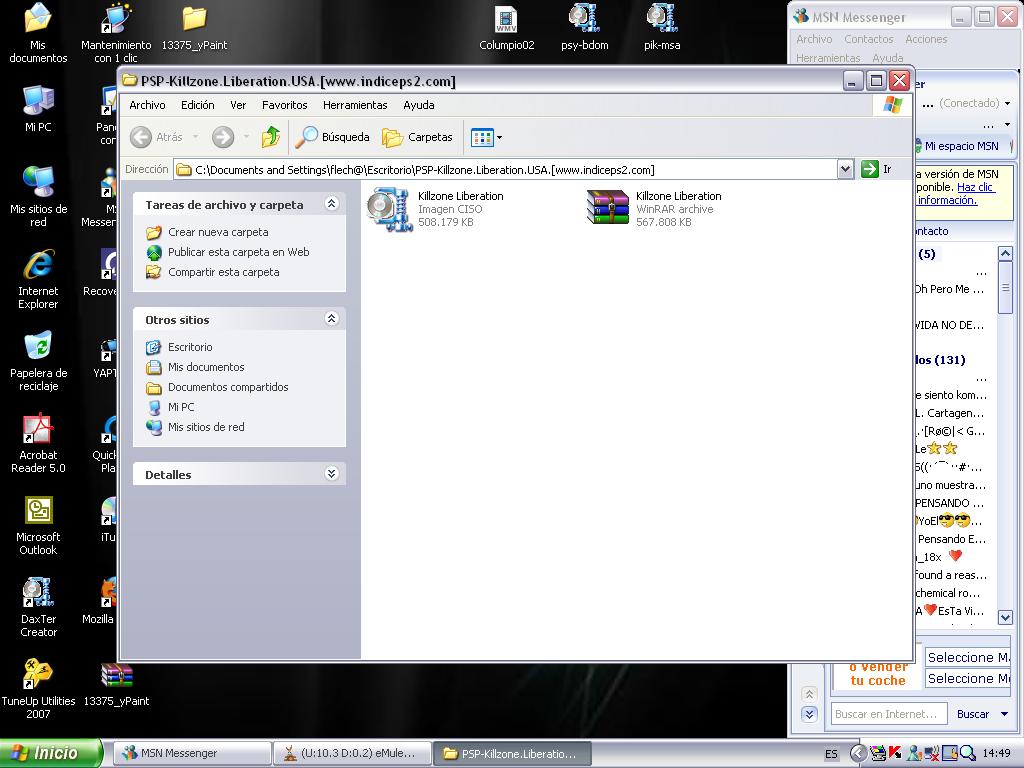
Task: Expand the address bar dropdown
Action: tap(845, 170)
